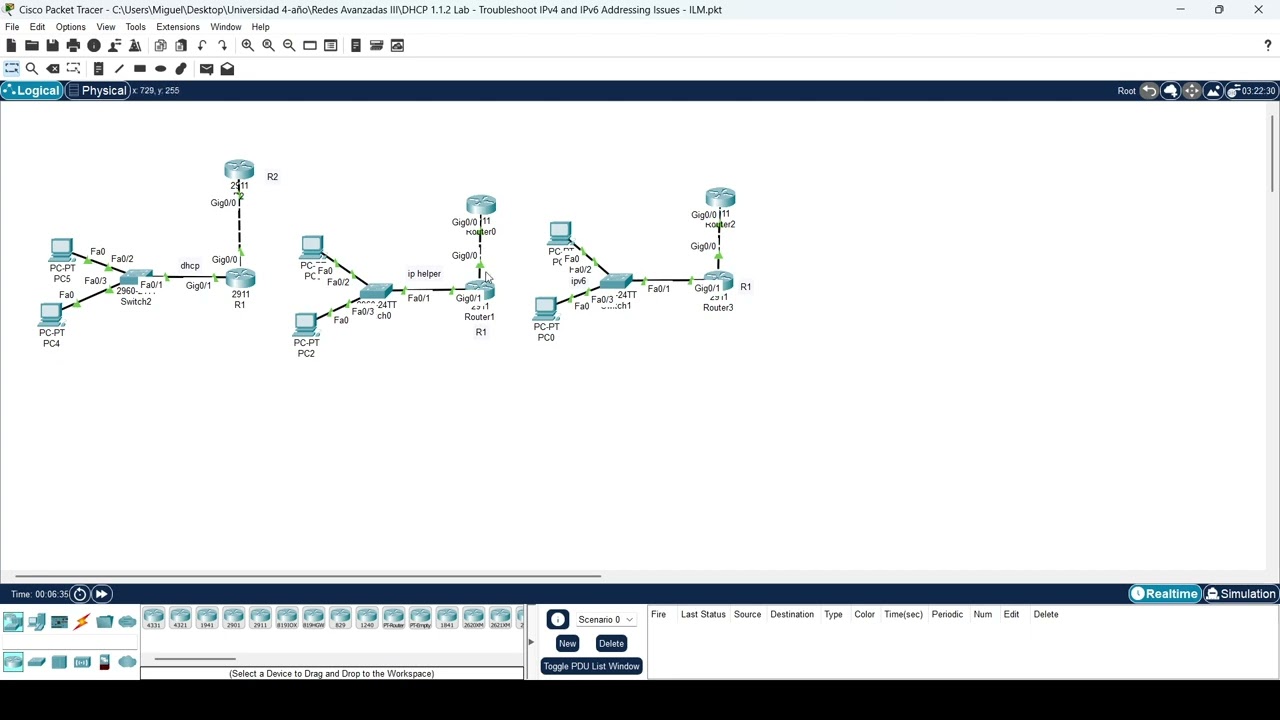Click the Delete scenario button
This screenshot has width=1280, height=720.
(611, 644)
